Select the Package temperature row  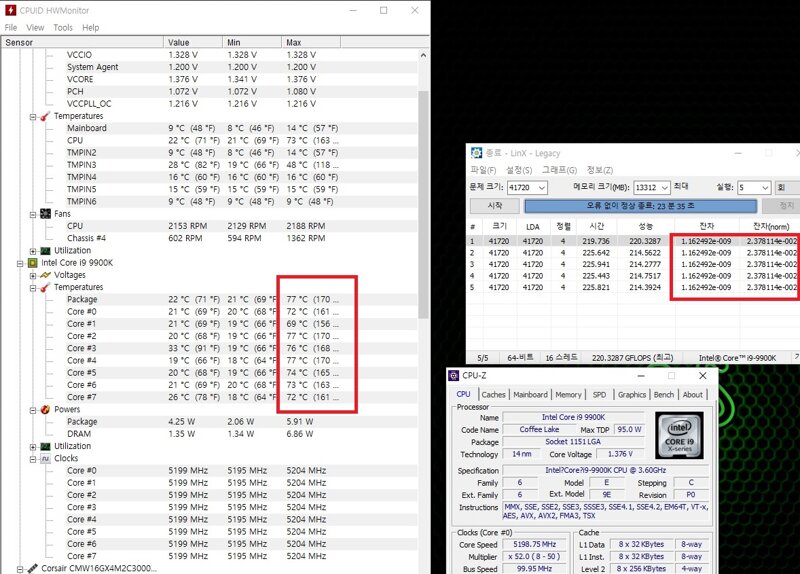tap(209, 300)
